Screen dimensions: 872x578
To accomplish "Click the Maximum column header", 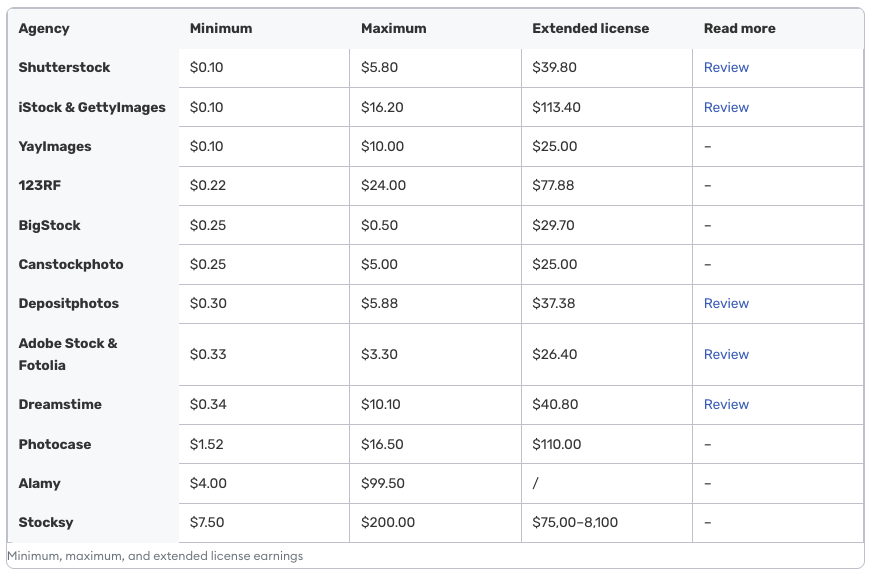I will [394, 28].
